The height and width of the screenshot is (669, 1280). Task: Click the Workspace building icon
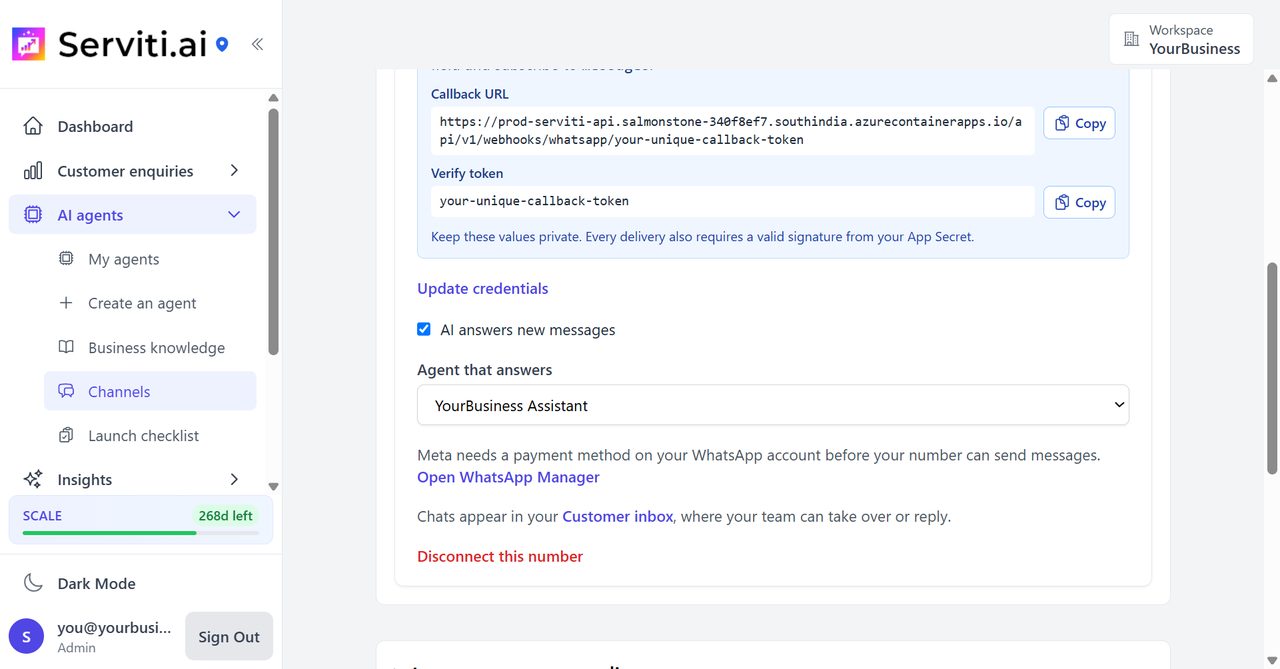coord(1131,39)
